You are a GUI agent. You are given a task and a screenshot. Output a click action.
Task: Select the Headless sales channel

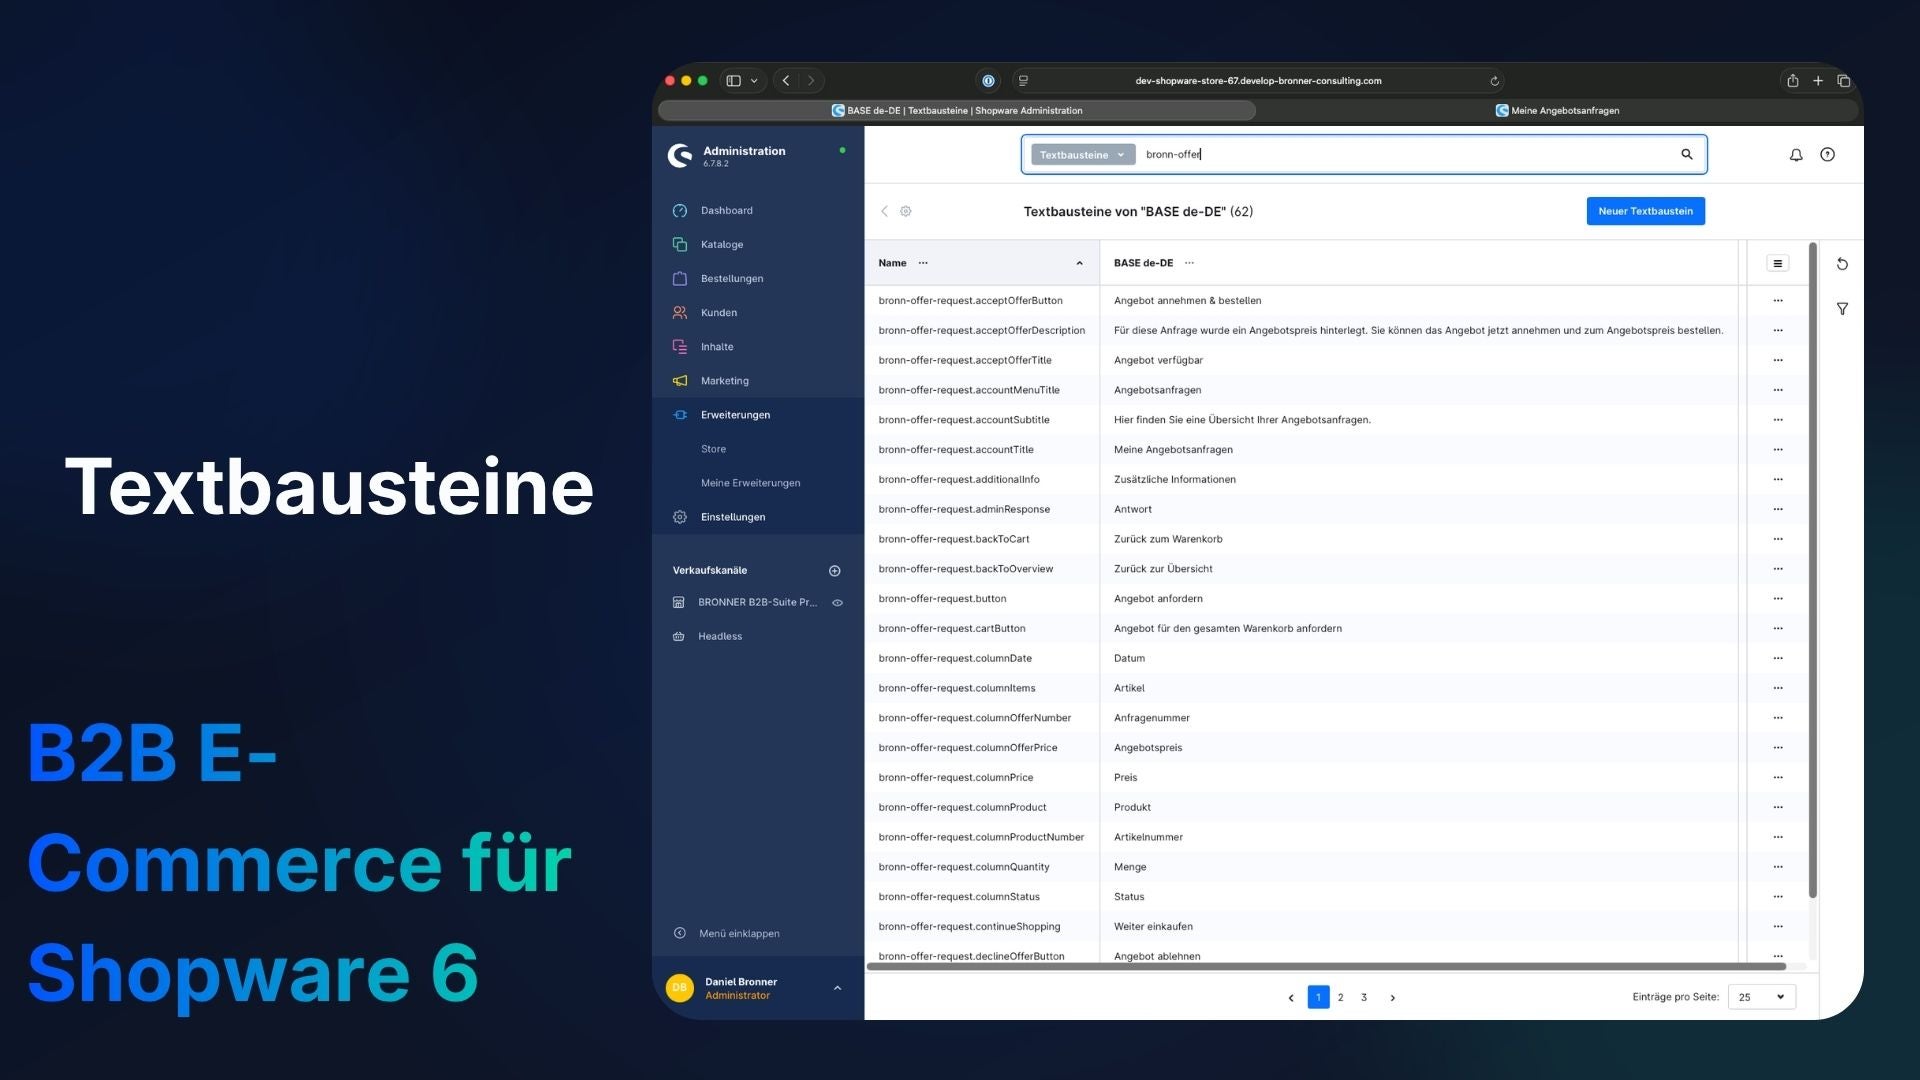720,636
